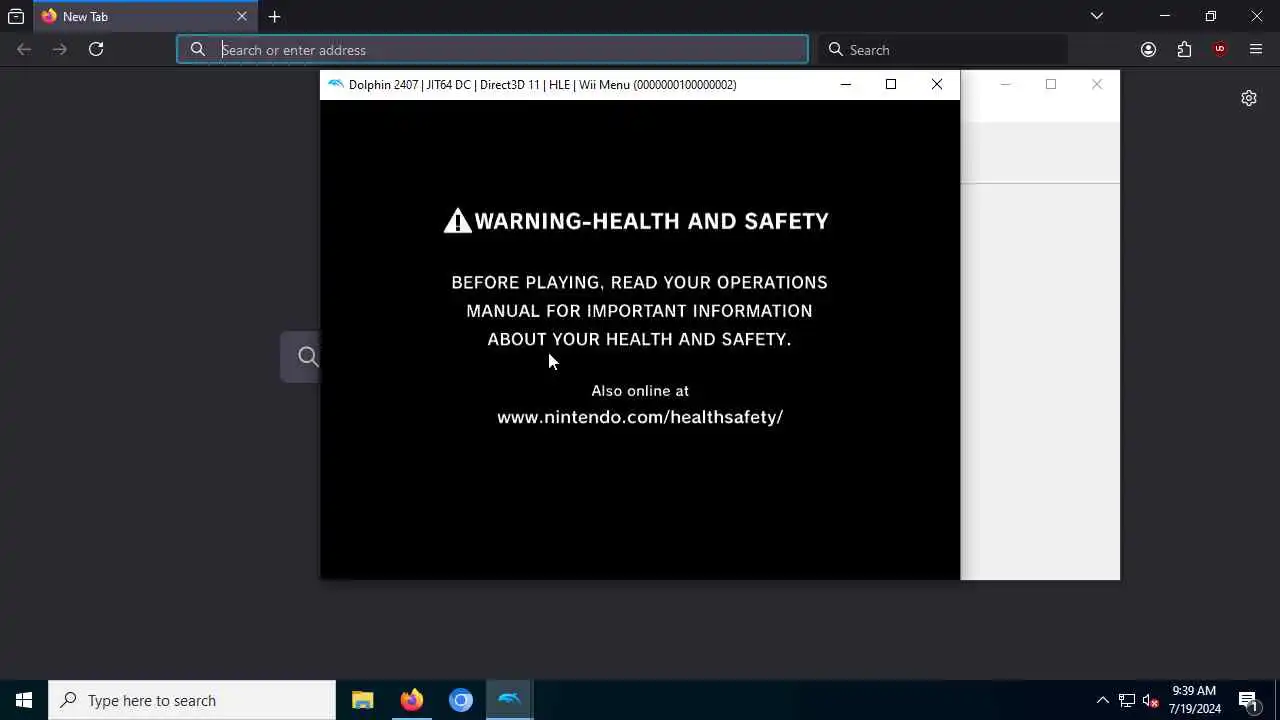Open File Explorer from the taskbar
This screenshot has height=720, width=1280.
[363, 700]
